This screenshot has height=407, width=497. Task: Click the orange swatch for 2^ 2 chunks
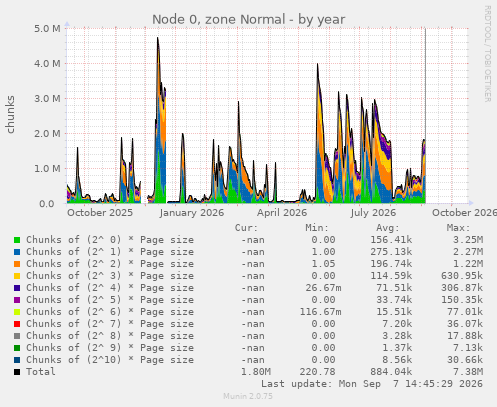pos(17,264)
